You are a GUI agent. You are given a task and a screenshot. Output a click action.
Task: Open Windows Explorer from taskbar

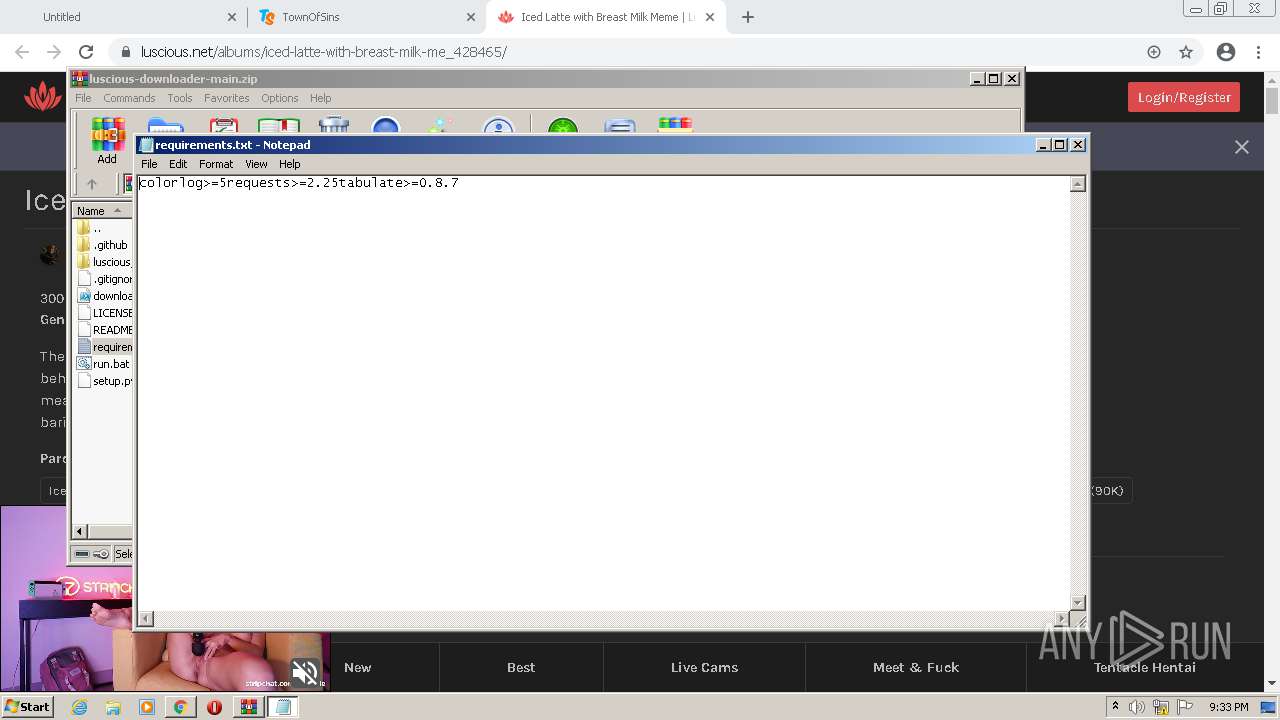[x=113, y=707]
